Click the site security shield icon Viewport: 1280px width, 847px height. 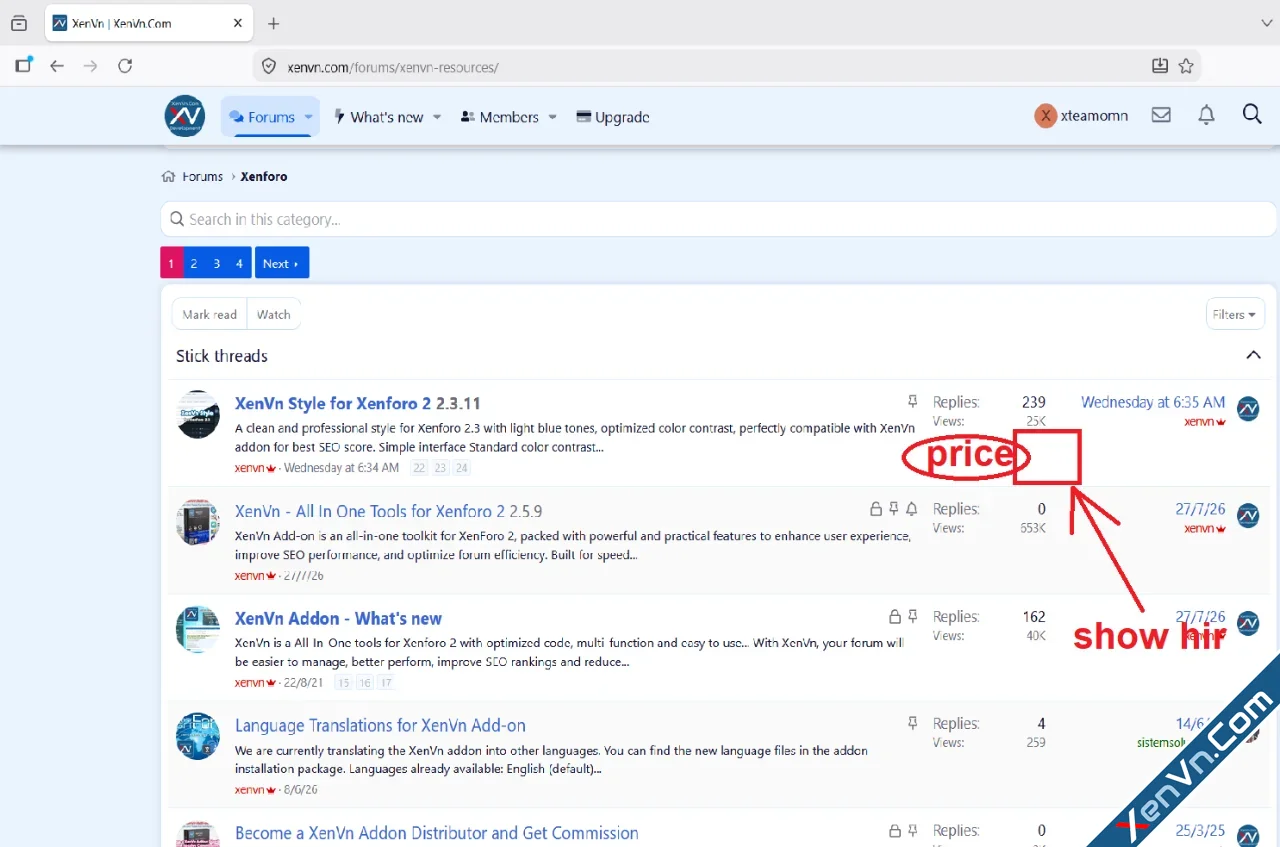[x=268, y=67]
